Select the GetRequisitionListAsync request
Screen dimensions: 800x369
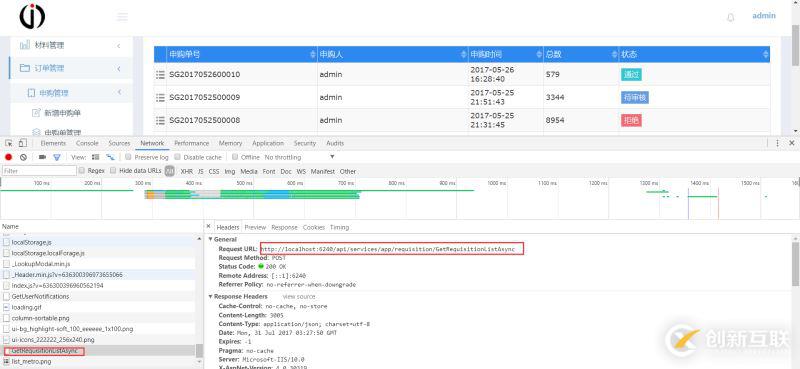pos(98,351)
